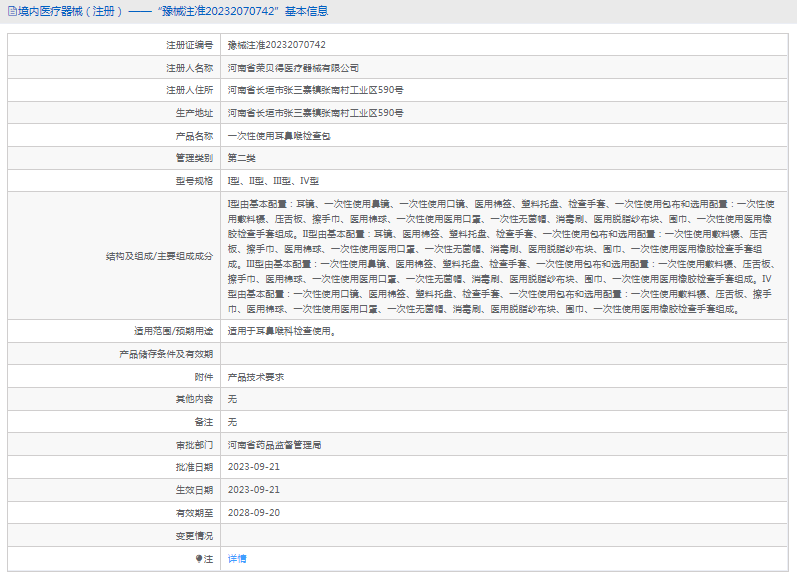The width and height of the screenshot is (797, 579).
Task: Click the 附件 label
Action: pos(203,377)
